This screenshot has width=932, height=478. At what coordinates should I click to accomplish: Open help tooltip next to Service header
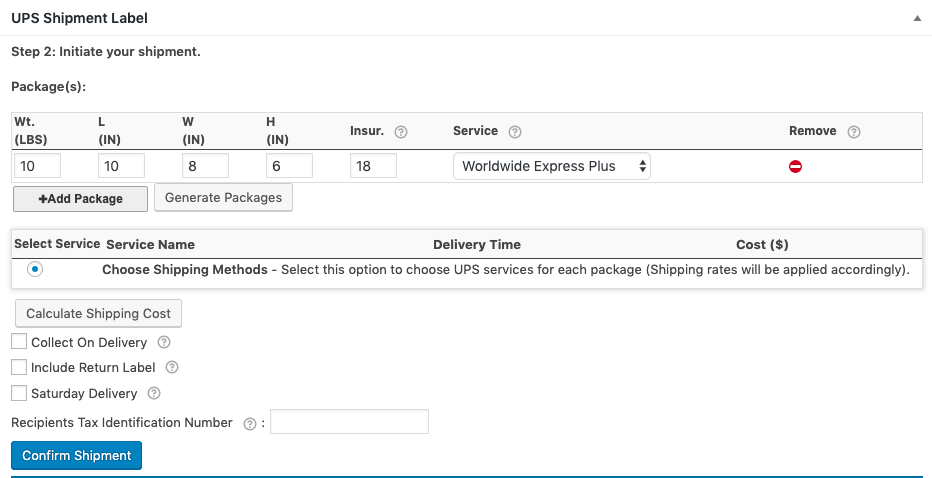(x=515, y=132)
